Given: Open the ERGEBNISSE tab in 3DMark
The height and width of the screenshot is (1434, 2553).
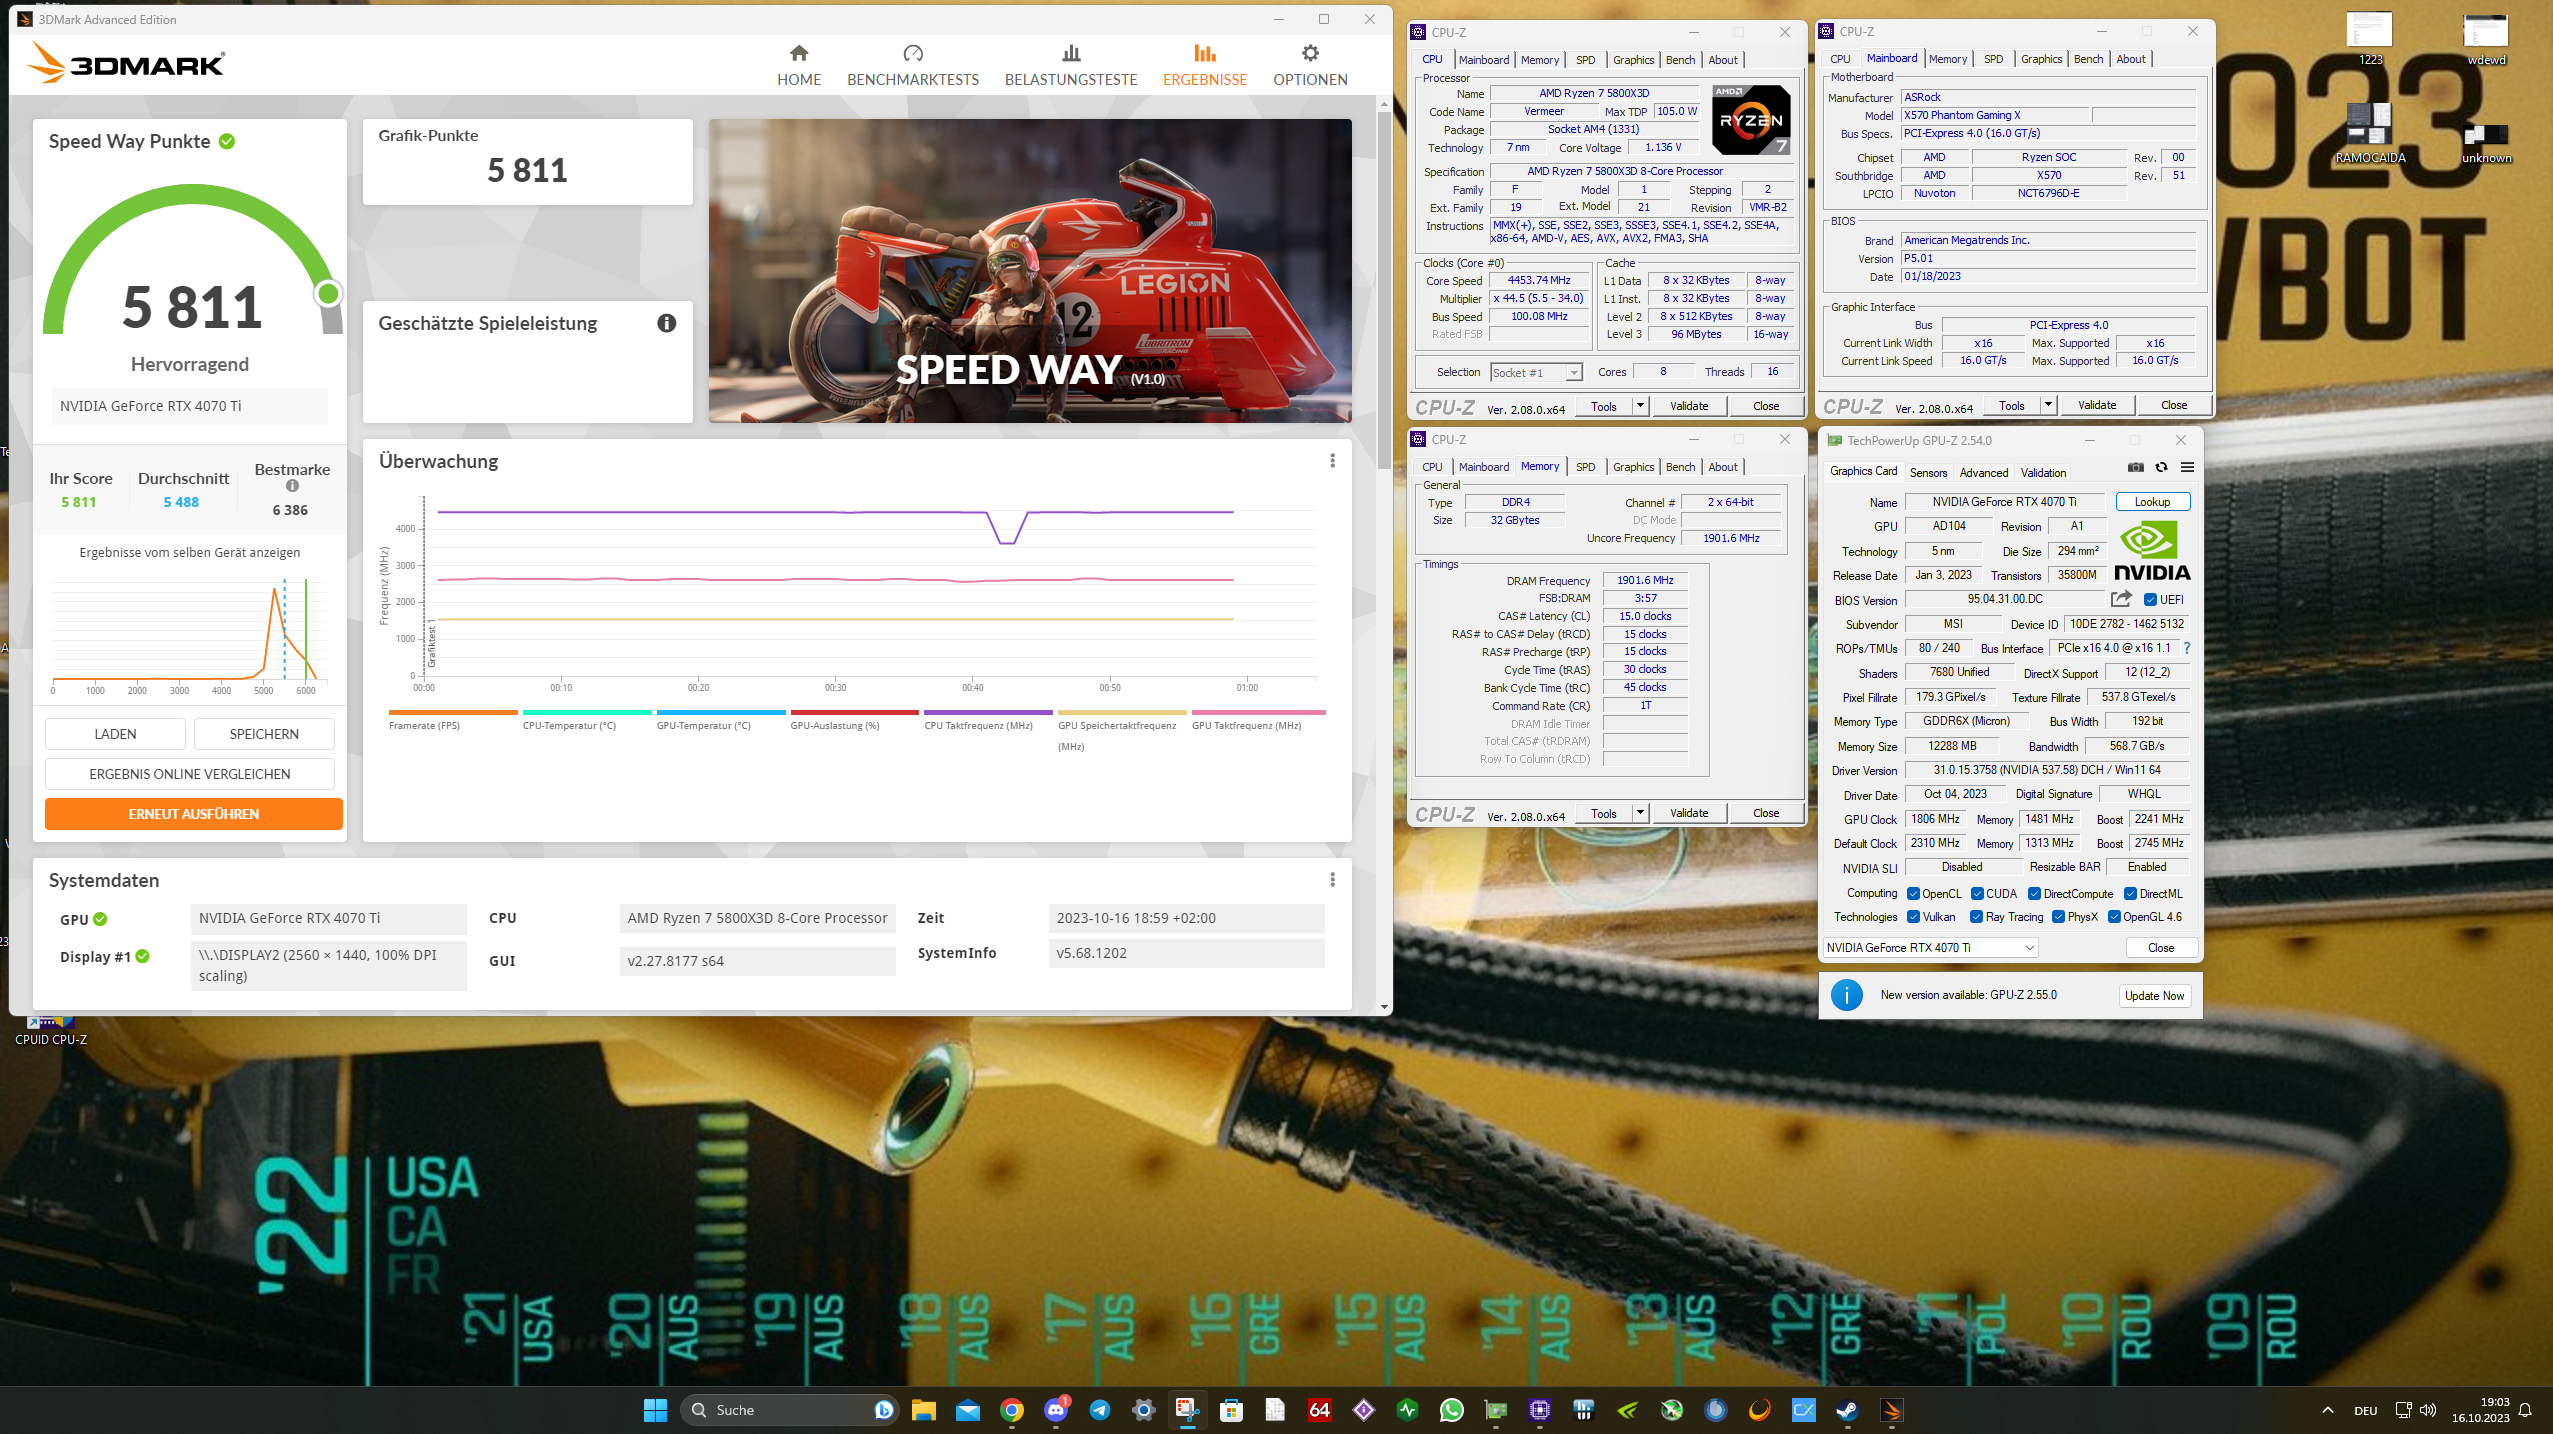Looking at the screenshot, I should point(1204,65).
